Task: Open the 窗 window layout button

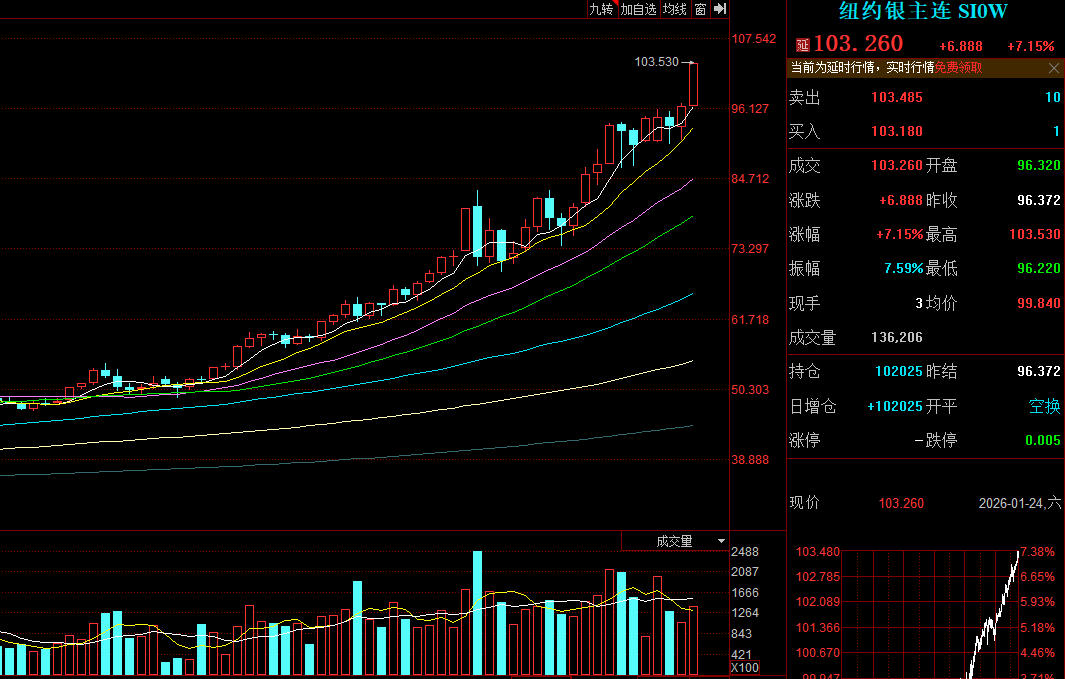Action: pos(700,9)
